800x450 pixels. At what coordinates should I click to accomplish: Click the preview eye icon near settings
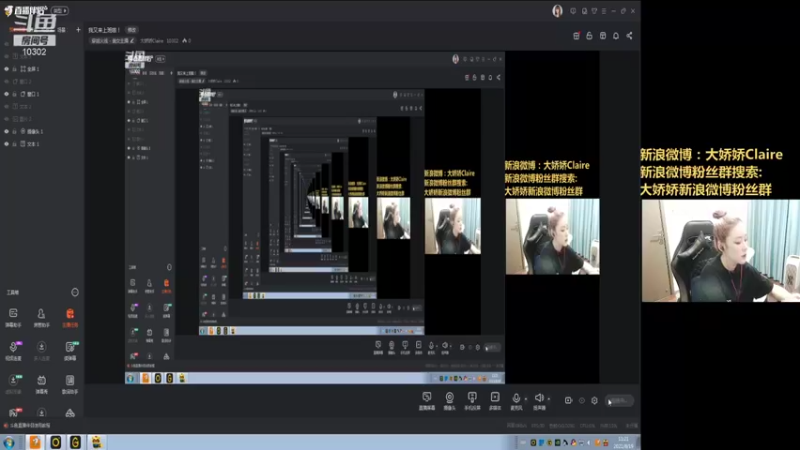[582, 401]
